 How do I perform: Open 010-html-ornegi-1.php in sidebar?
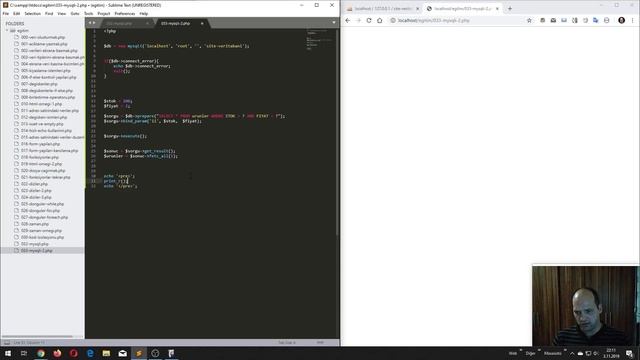41,104
